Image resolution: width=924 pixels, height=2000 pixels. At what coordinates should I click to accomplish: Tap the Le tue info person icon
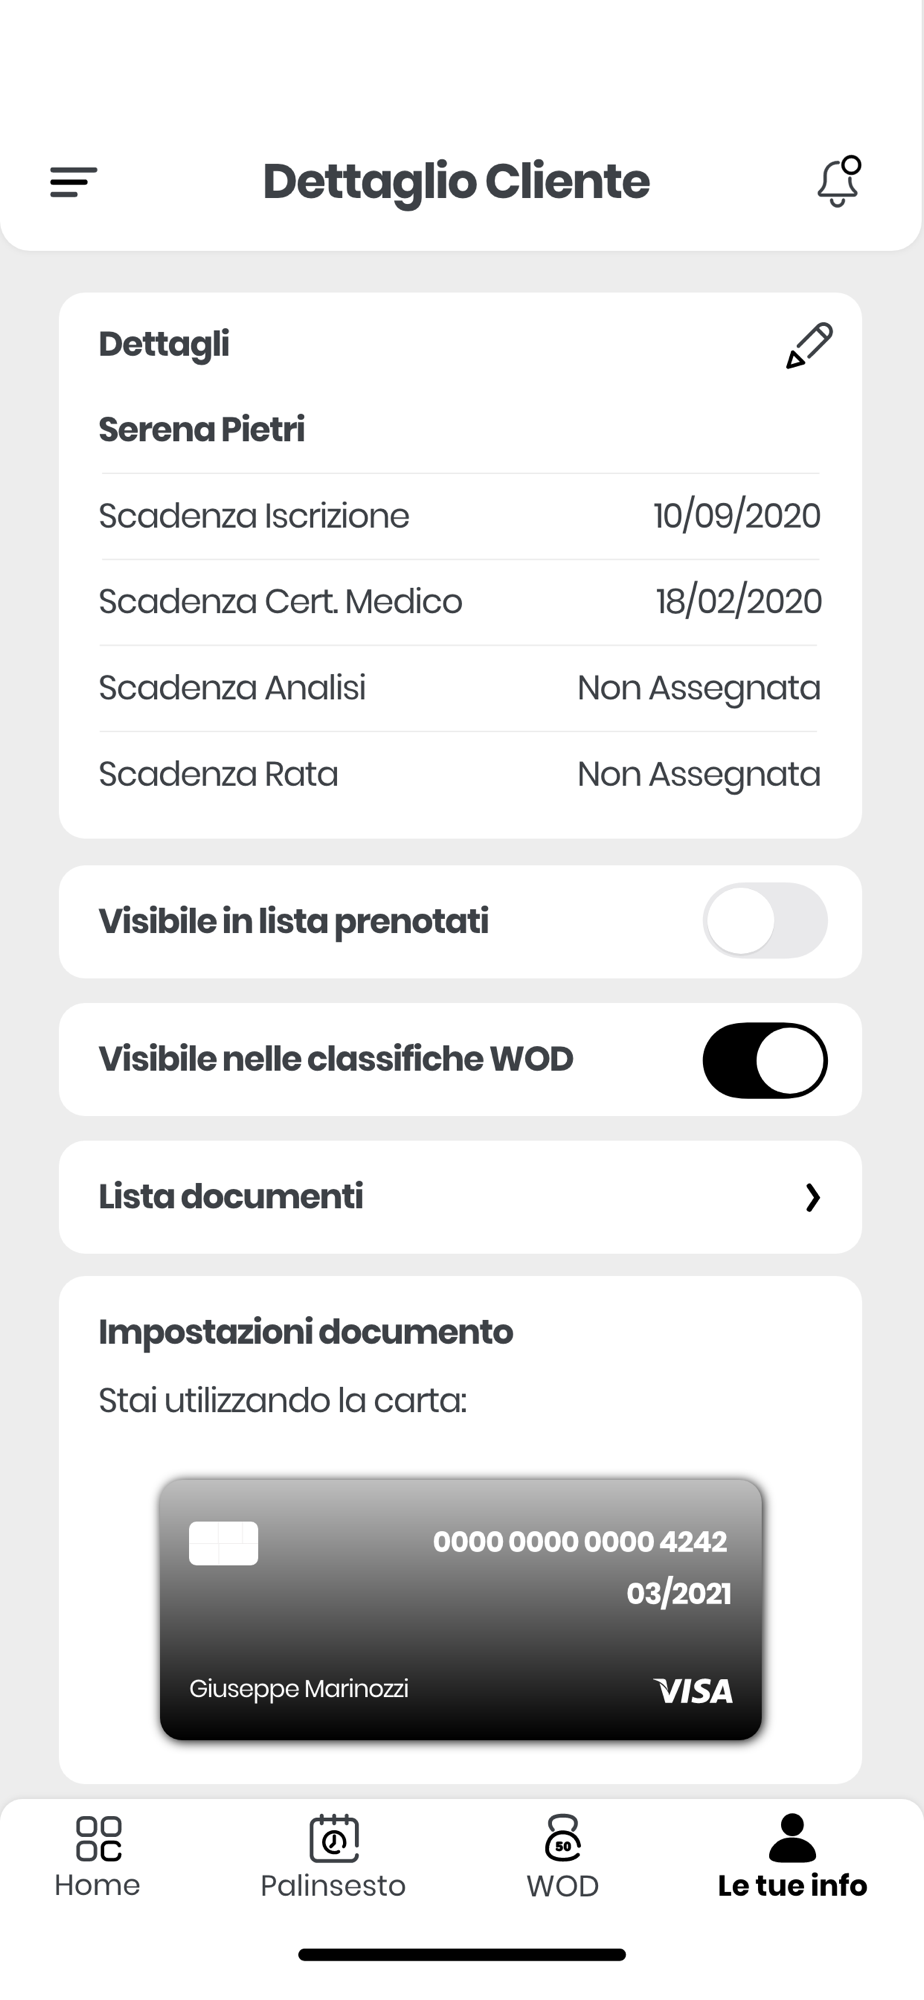coord(792,1838)
